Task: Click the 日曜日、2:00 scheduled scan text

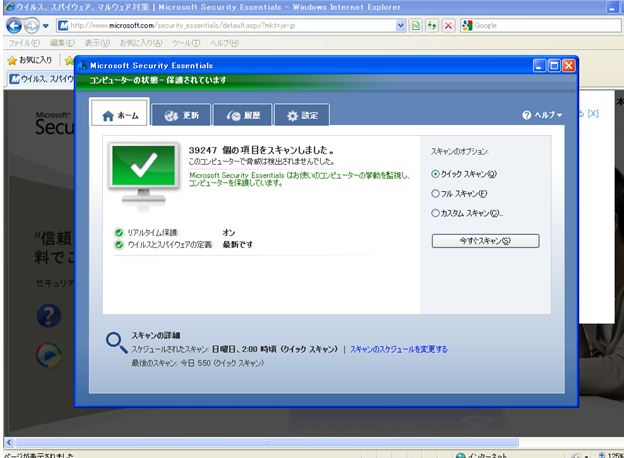Action: [275, 349]
